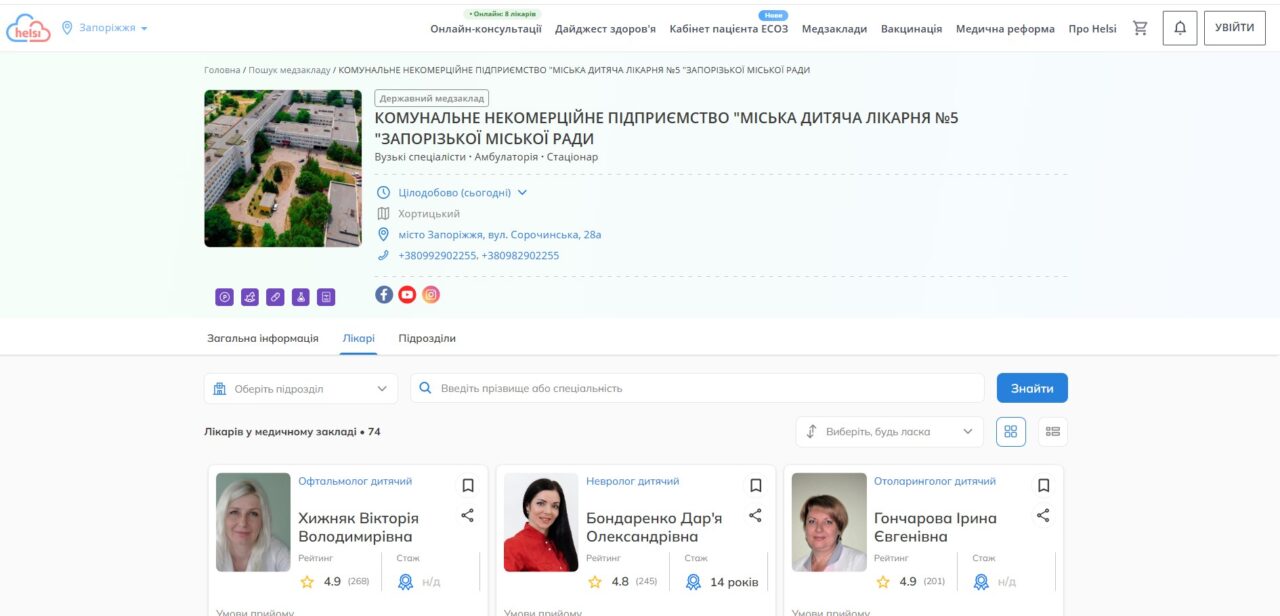Viewport: 1280px width, 616px height.
Task: Go to Медзаклади section
Action: (x=834, y=29)
